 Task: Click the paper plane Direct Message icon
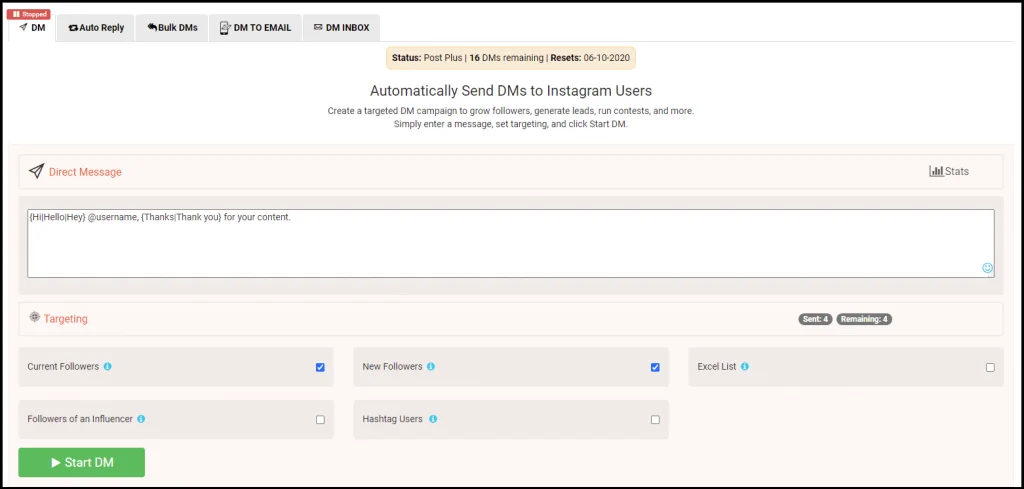36,171
